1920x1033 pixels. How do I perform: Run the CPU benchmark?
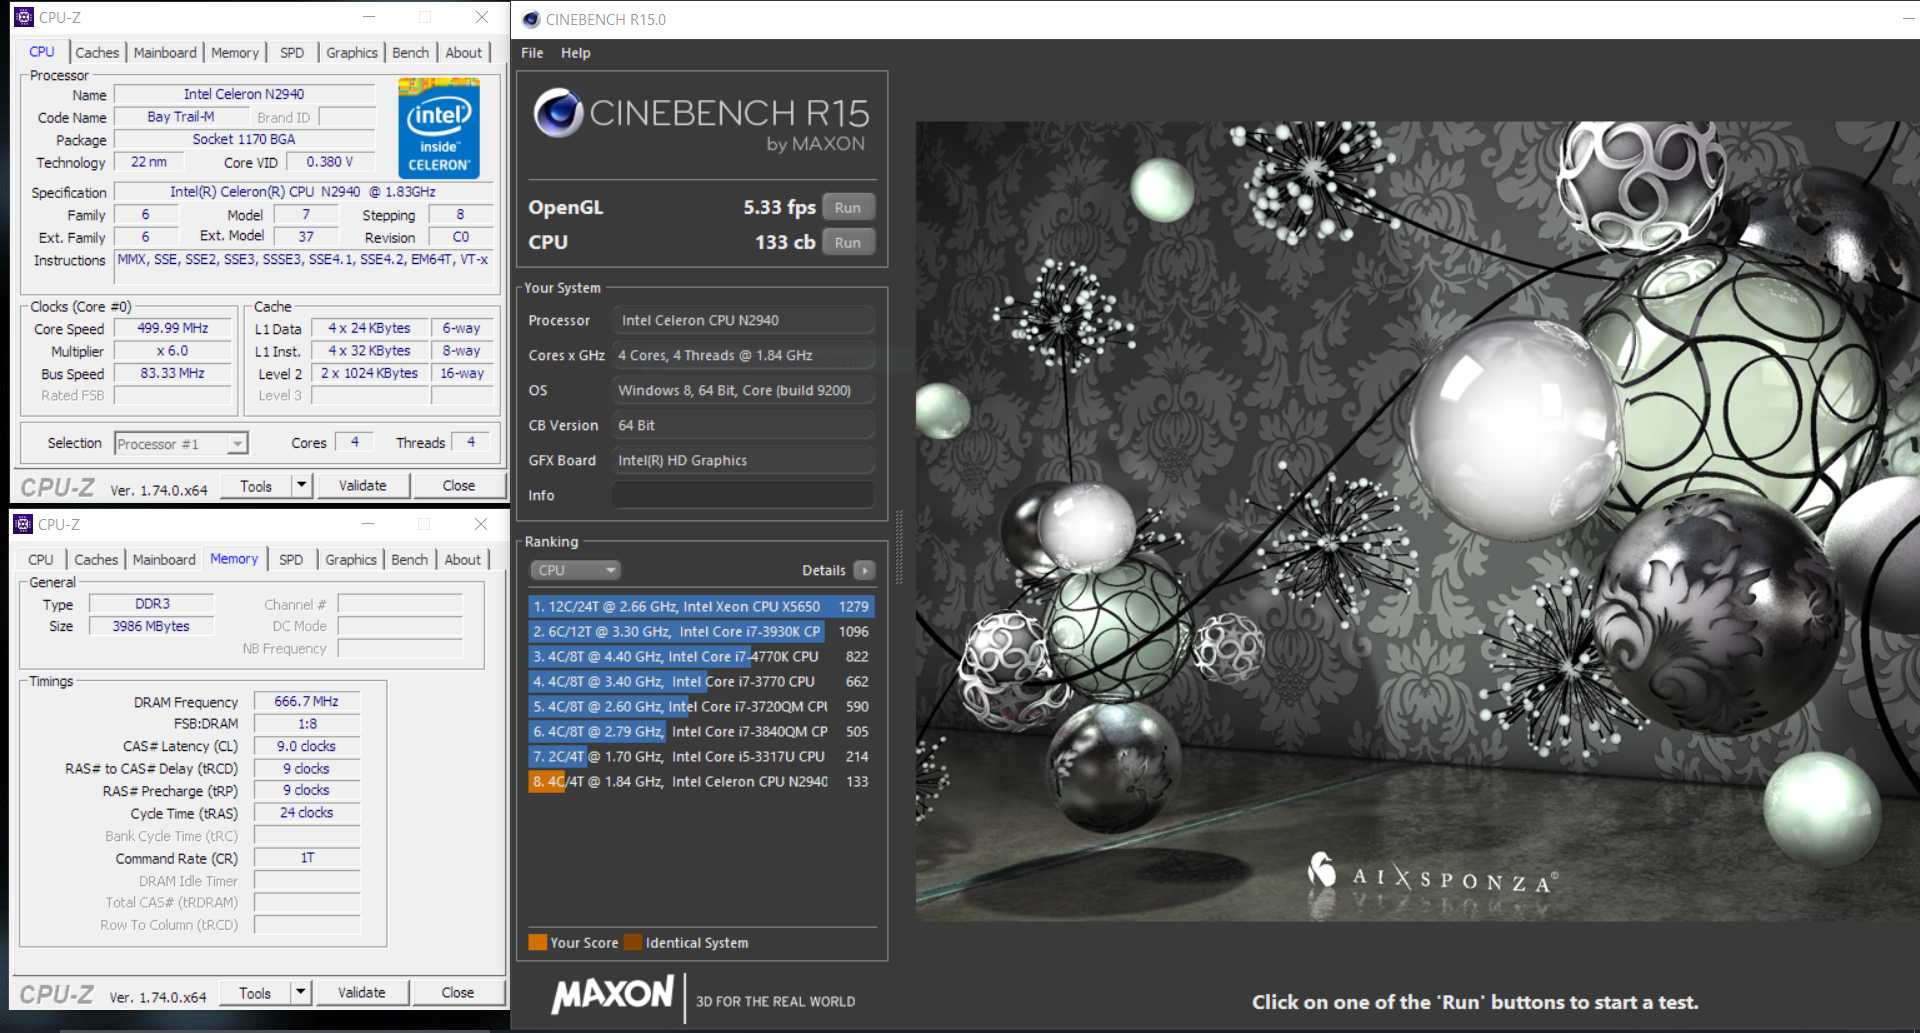tap(848, 242)
